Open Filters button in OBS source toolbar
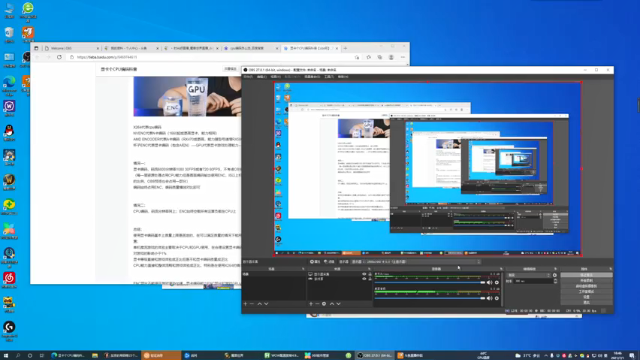Viewport: 640px width, 360px height. pyautogui.click(x=329, y=262)
